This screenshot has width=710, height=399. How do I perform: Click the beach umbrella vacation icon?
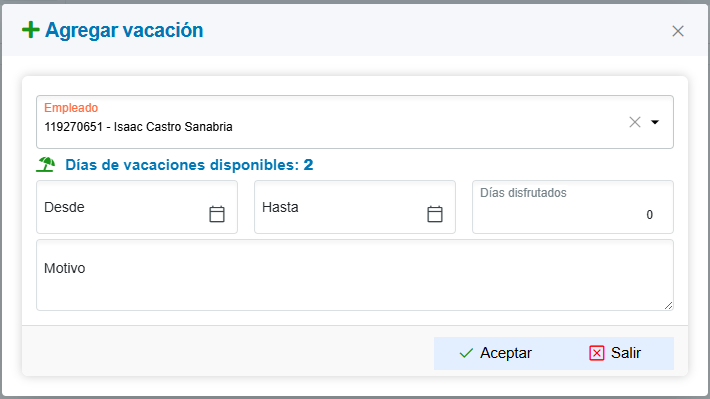(x=46, y=164)
